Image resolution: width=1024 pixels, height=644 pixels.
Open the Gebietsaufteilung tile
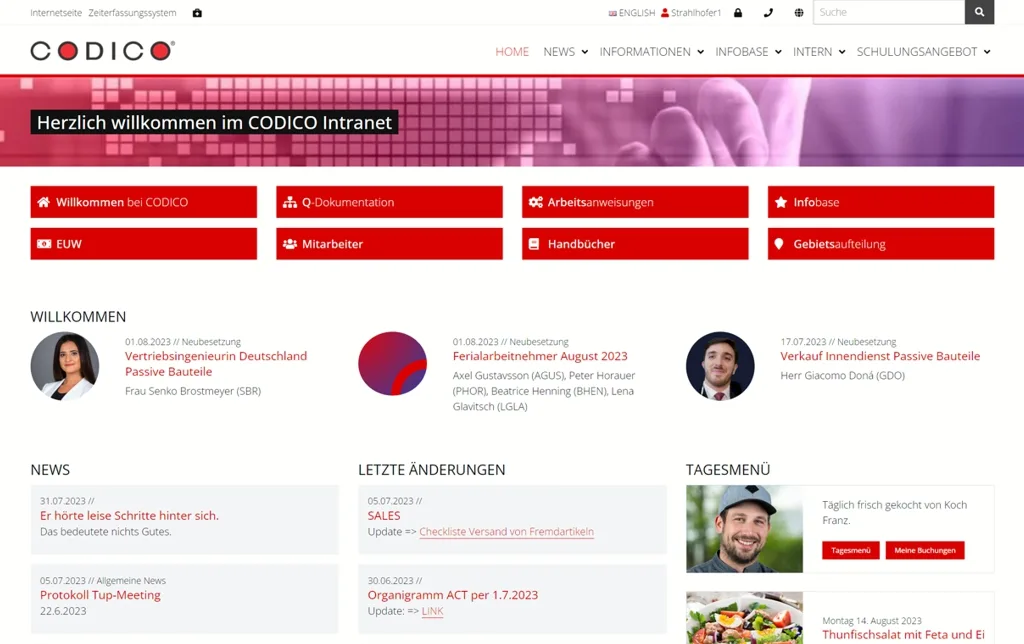(x=881, y=244)
